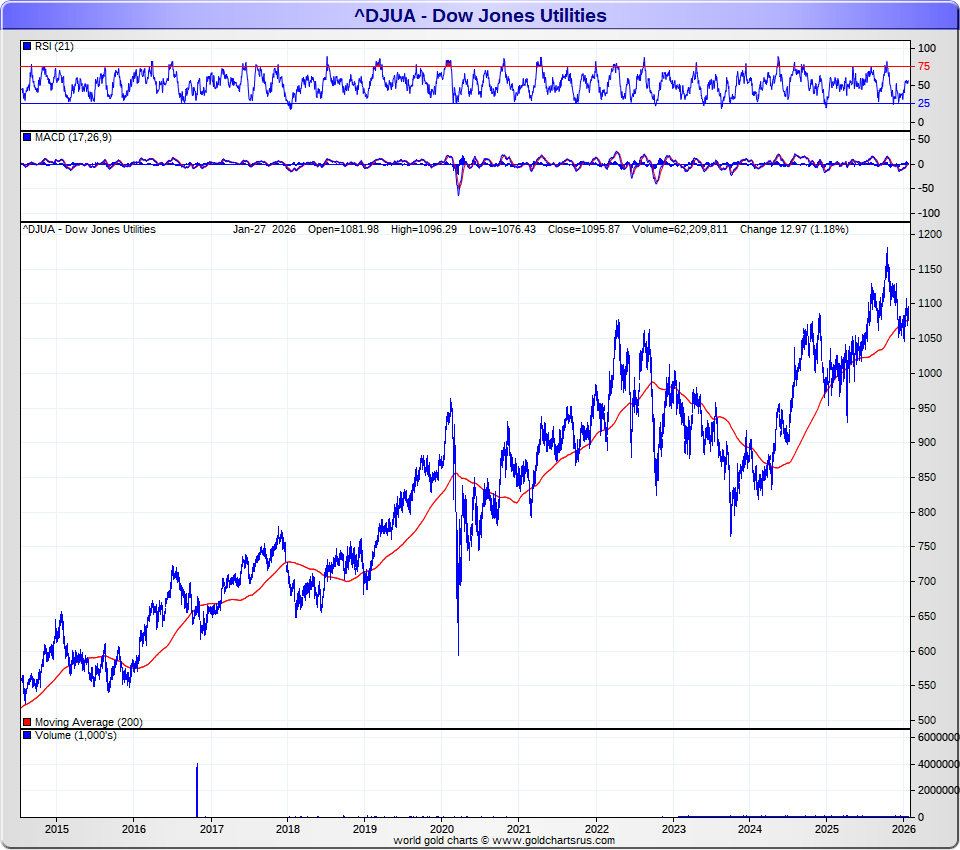Click the blue Volume (1,000's) legend square
The height and width of the screenshot is (850, 960).
tap(27, 736)
